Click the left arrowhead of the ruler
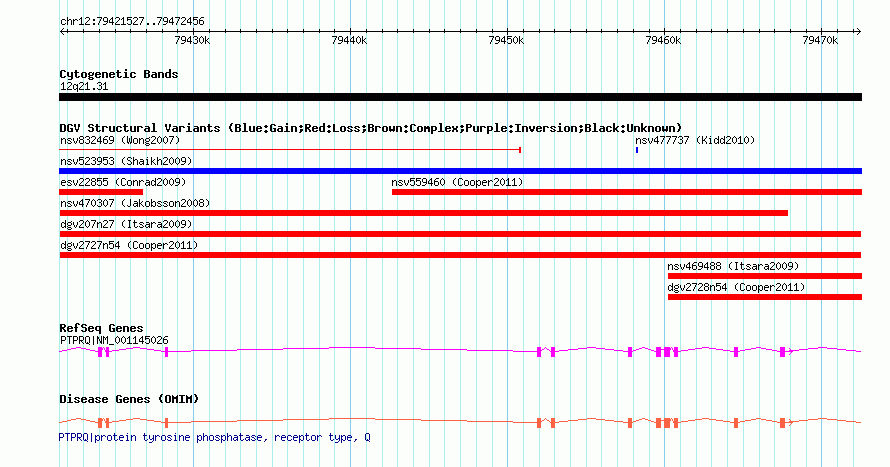 (62, 32)
